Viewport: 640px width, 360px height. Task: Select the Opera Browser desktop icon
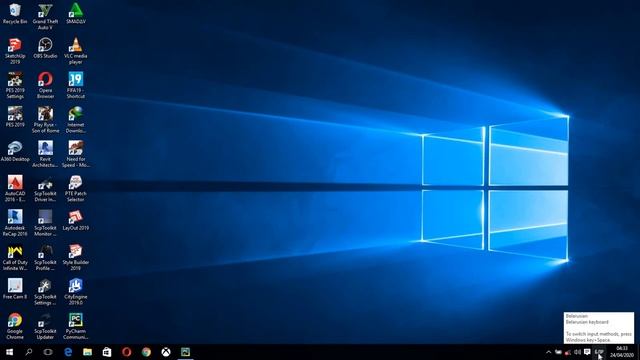click(45, 85)
